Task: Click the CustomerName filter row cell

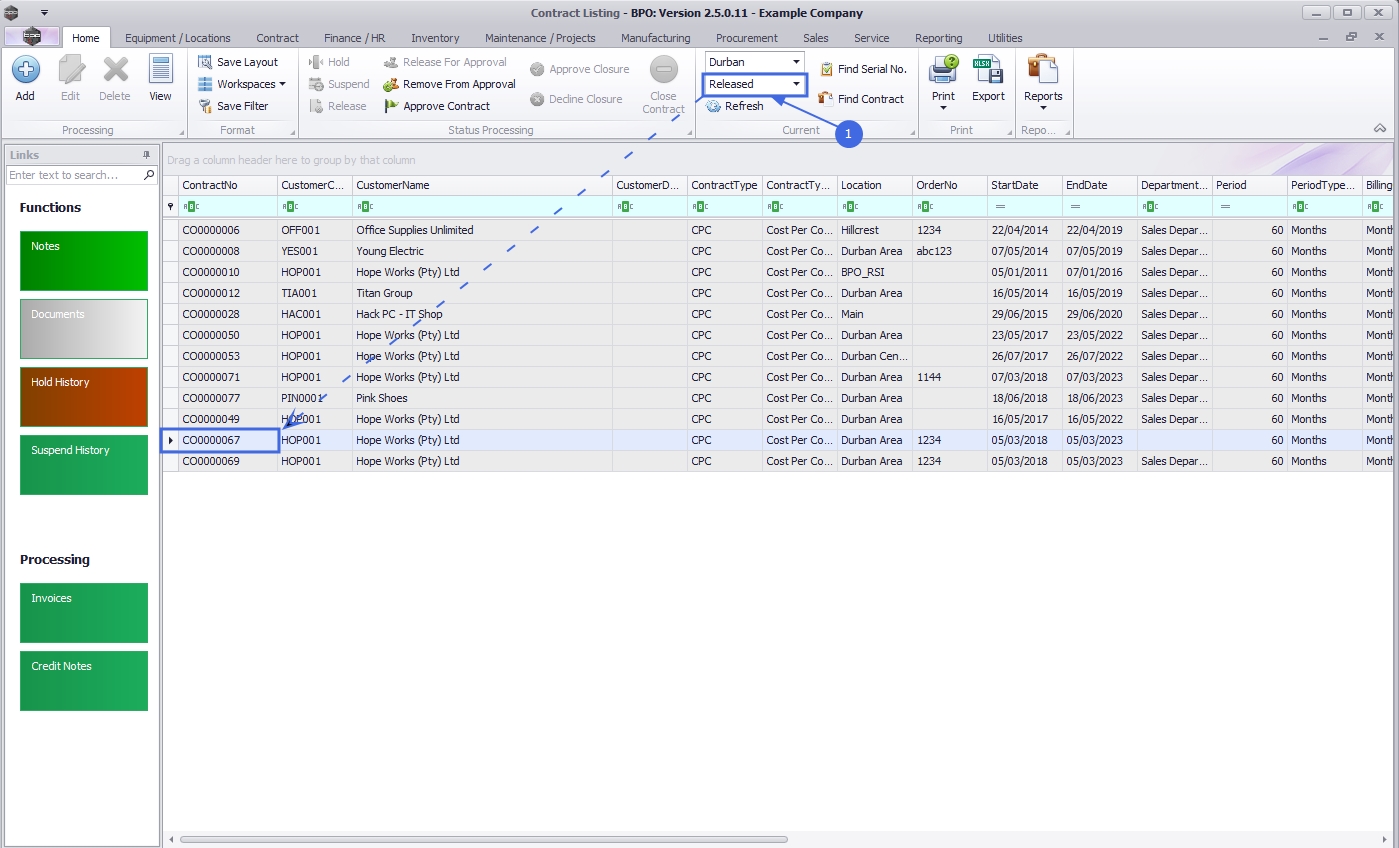Action: coord(483,206)
